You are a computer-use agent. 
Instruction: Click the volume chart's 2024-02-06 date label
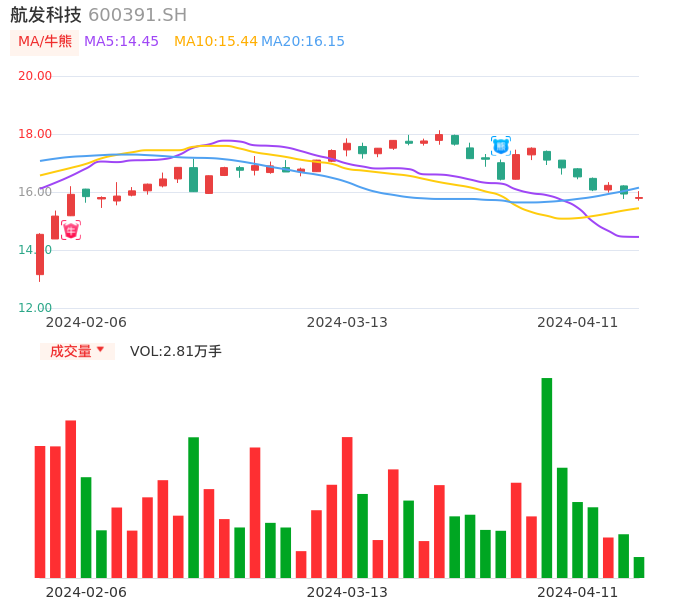click(x=86, y=592)
